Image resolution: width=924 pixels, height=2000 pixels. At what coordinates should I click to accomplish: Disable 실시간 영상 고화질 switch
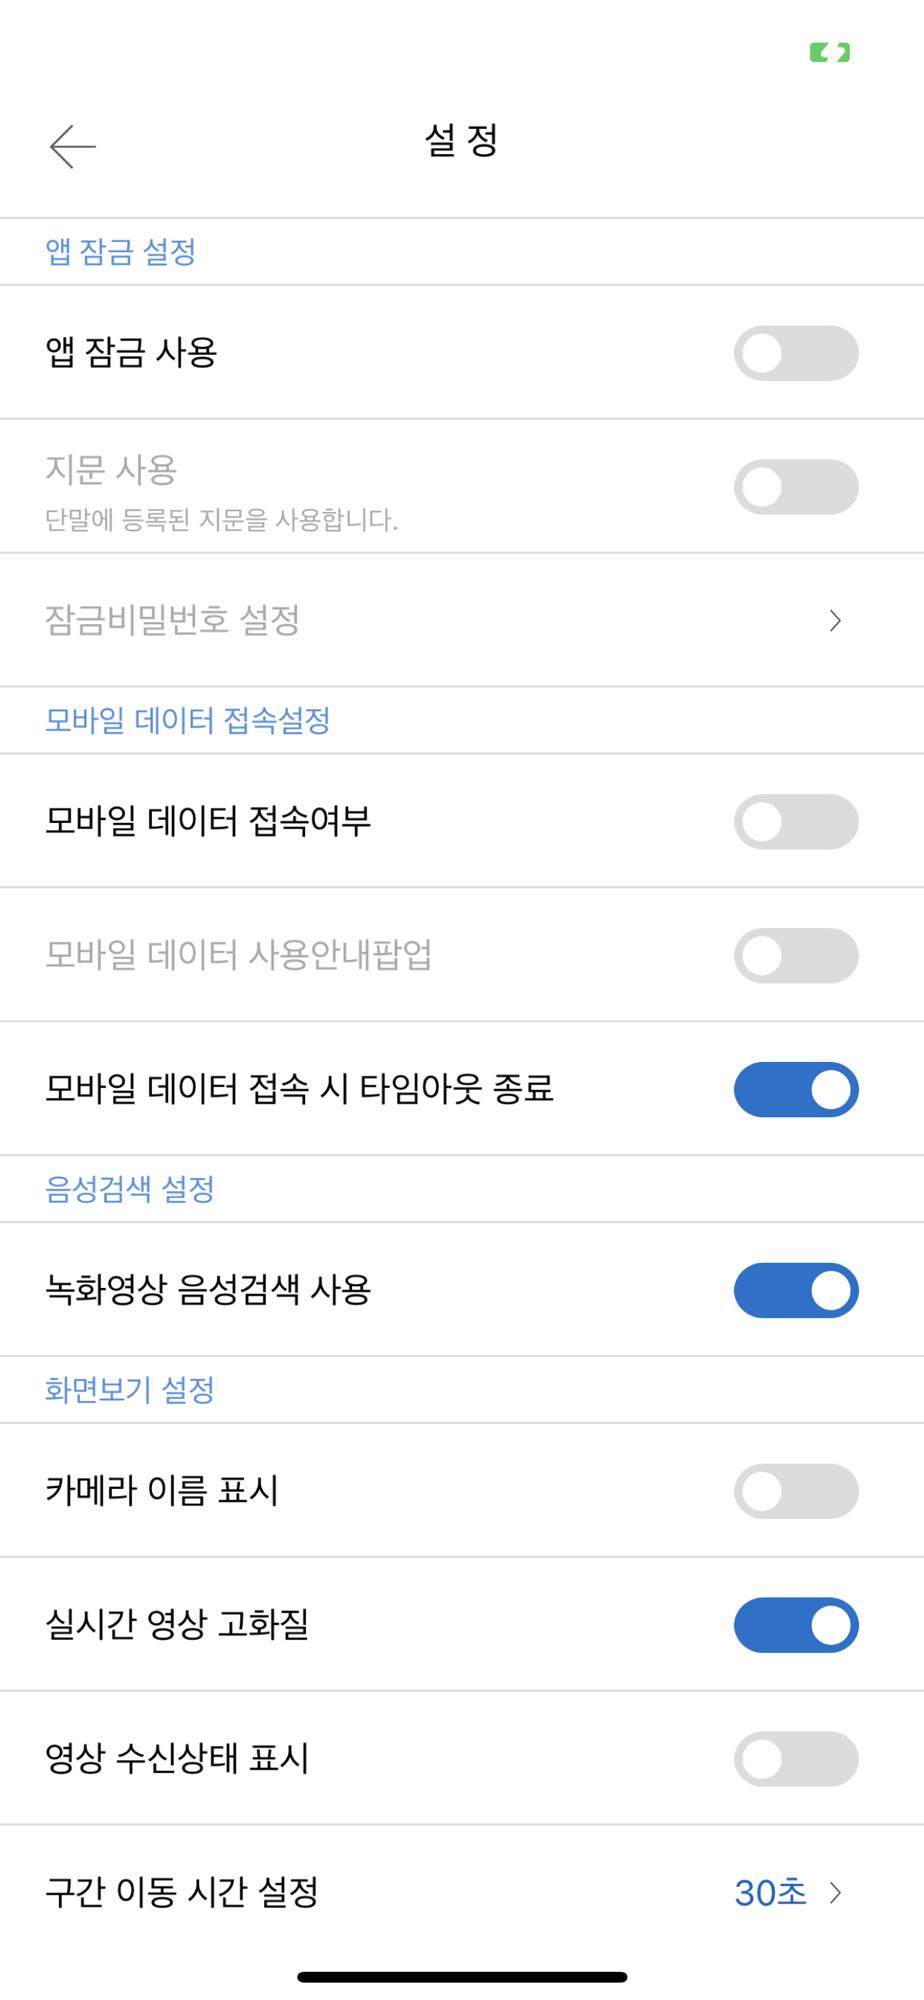pyautogui.click(x=796, y=1625)
